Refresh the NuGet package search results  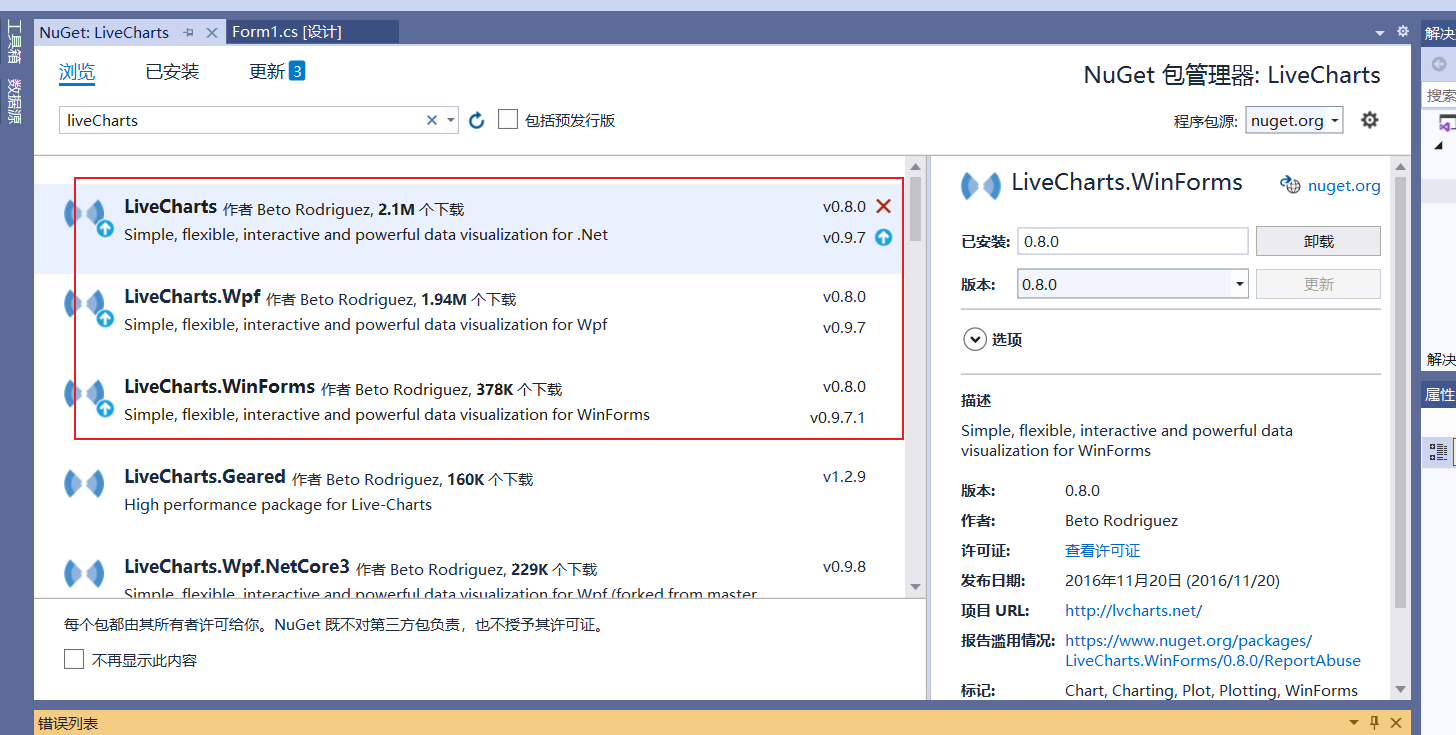(x=477, y=120)
